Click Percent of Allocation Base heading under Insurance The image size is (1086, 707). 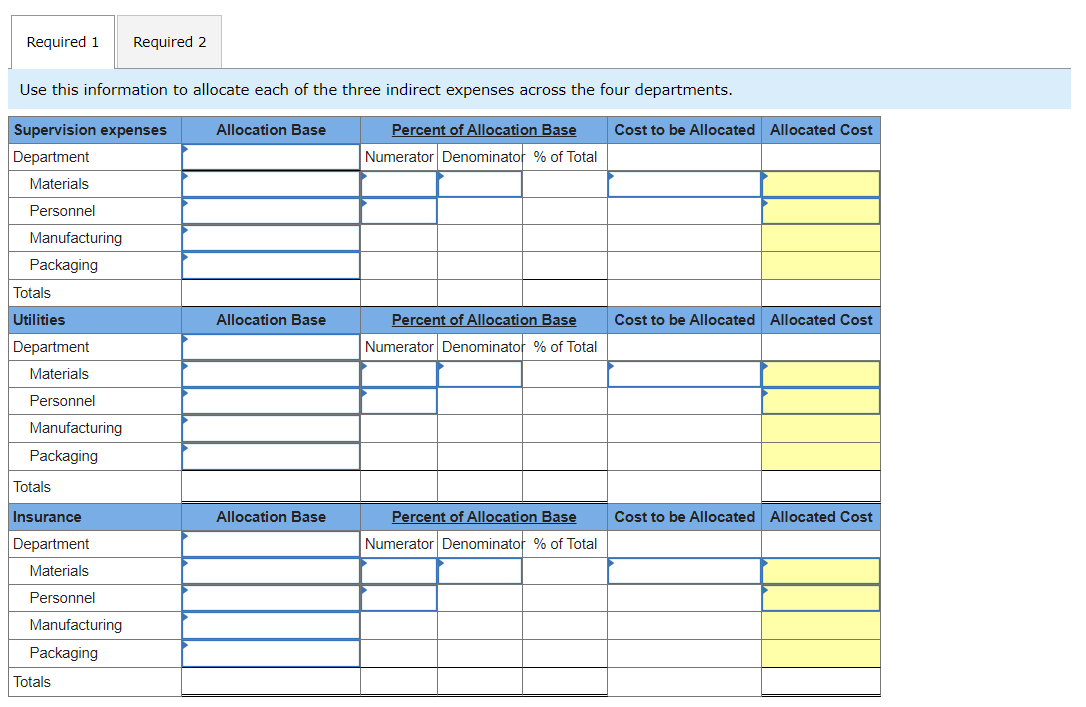[x=484, y=517]
